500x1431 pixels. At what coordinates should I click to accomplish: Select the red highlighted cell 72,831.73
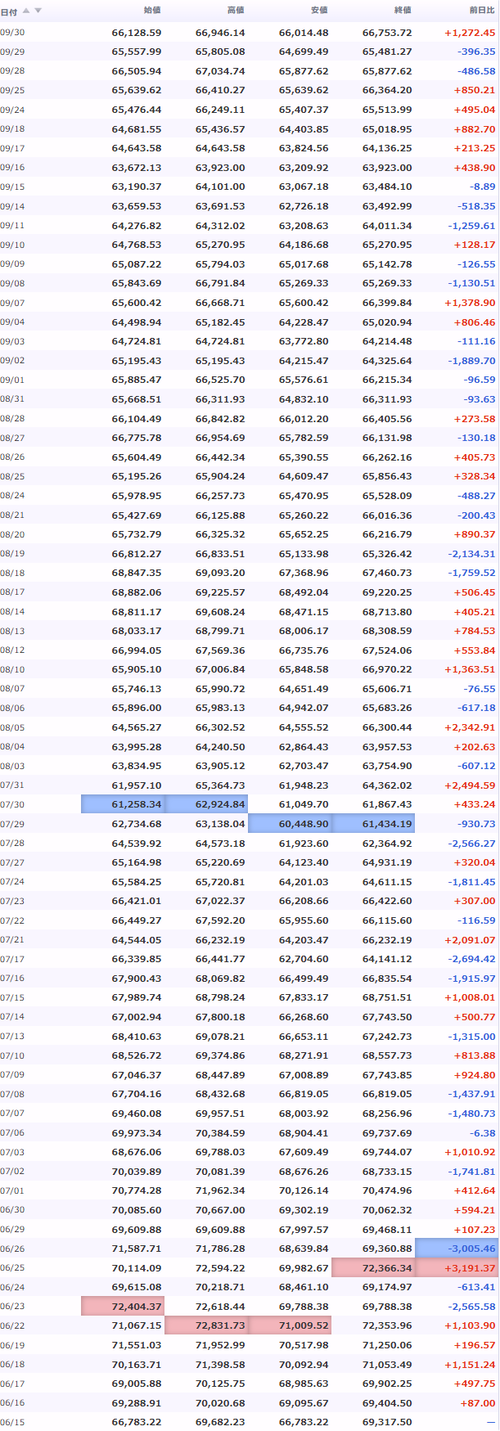point(206,1325)
